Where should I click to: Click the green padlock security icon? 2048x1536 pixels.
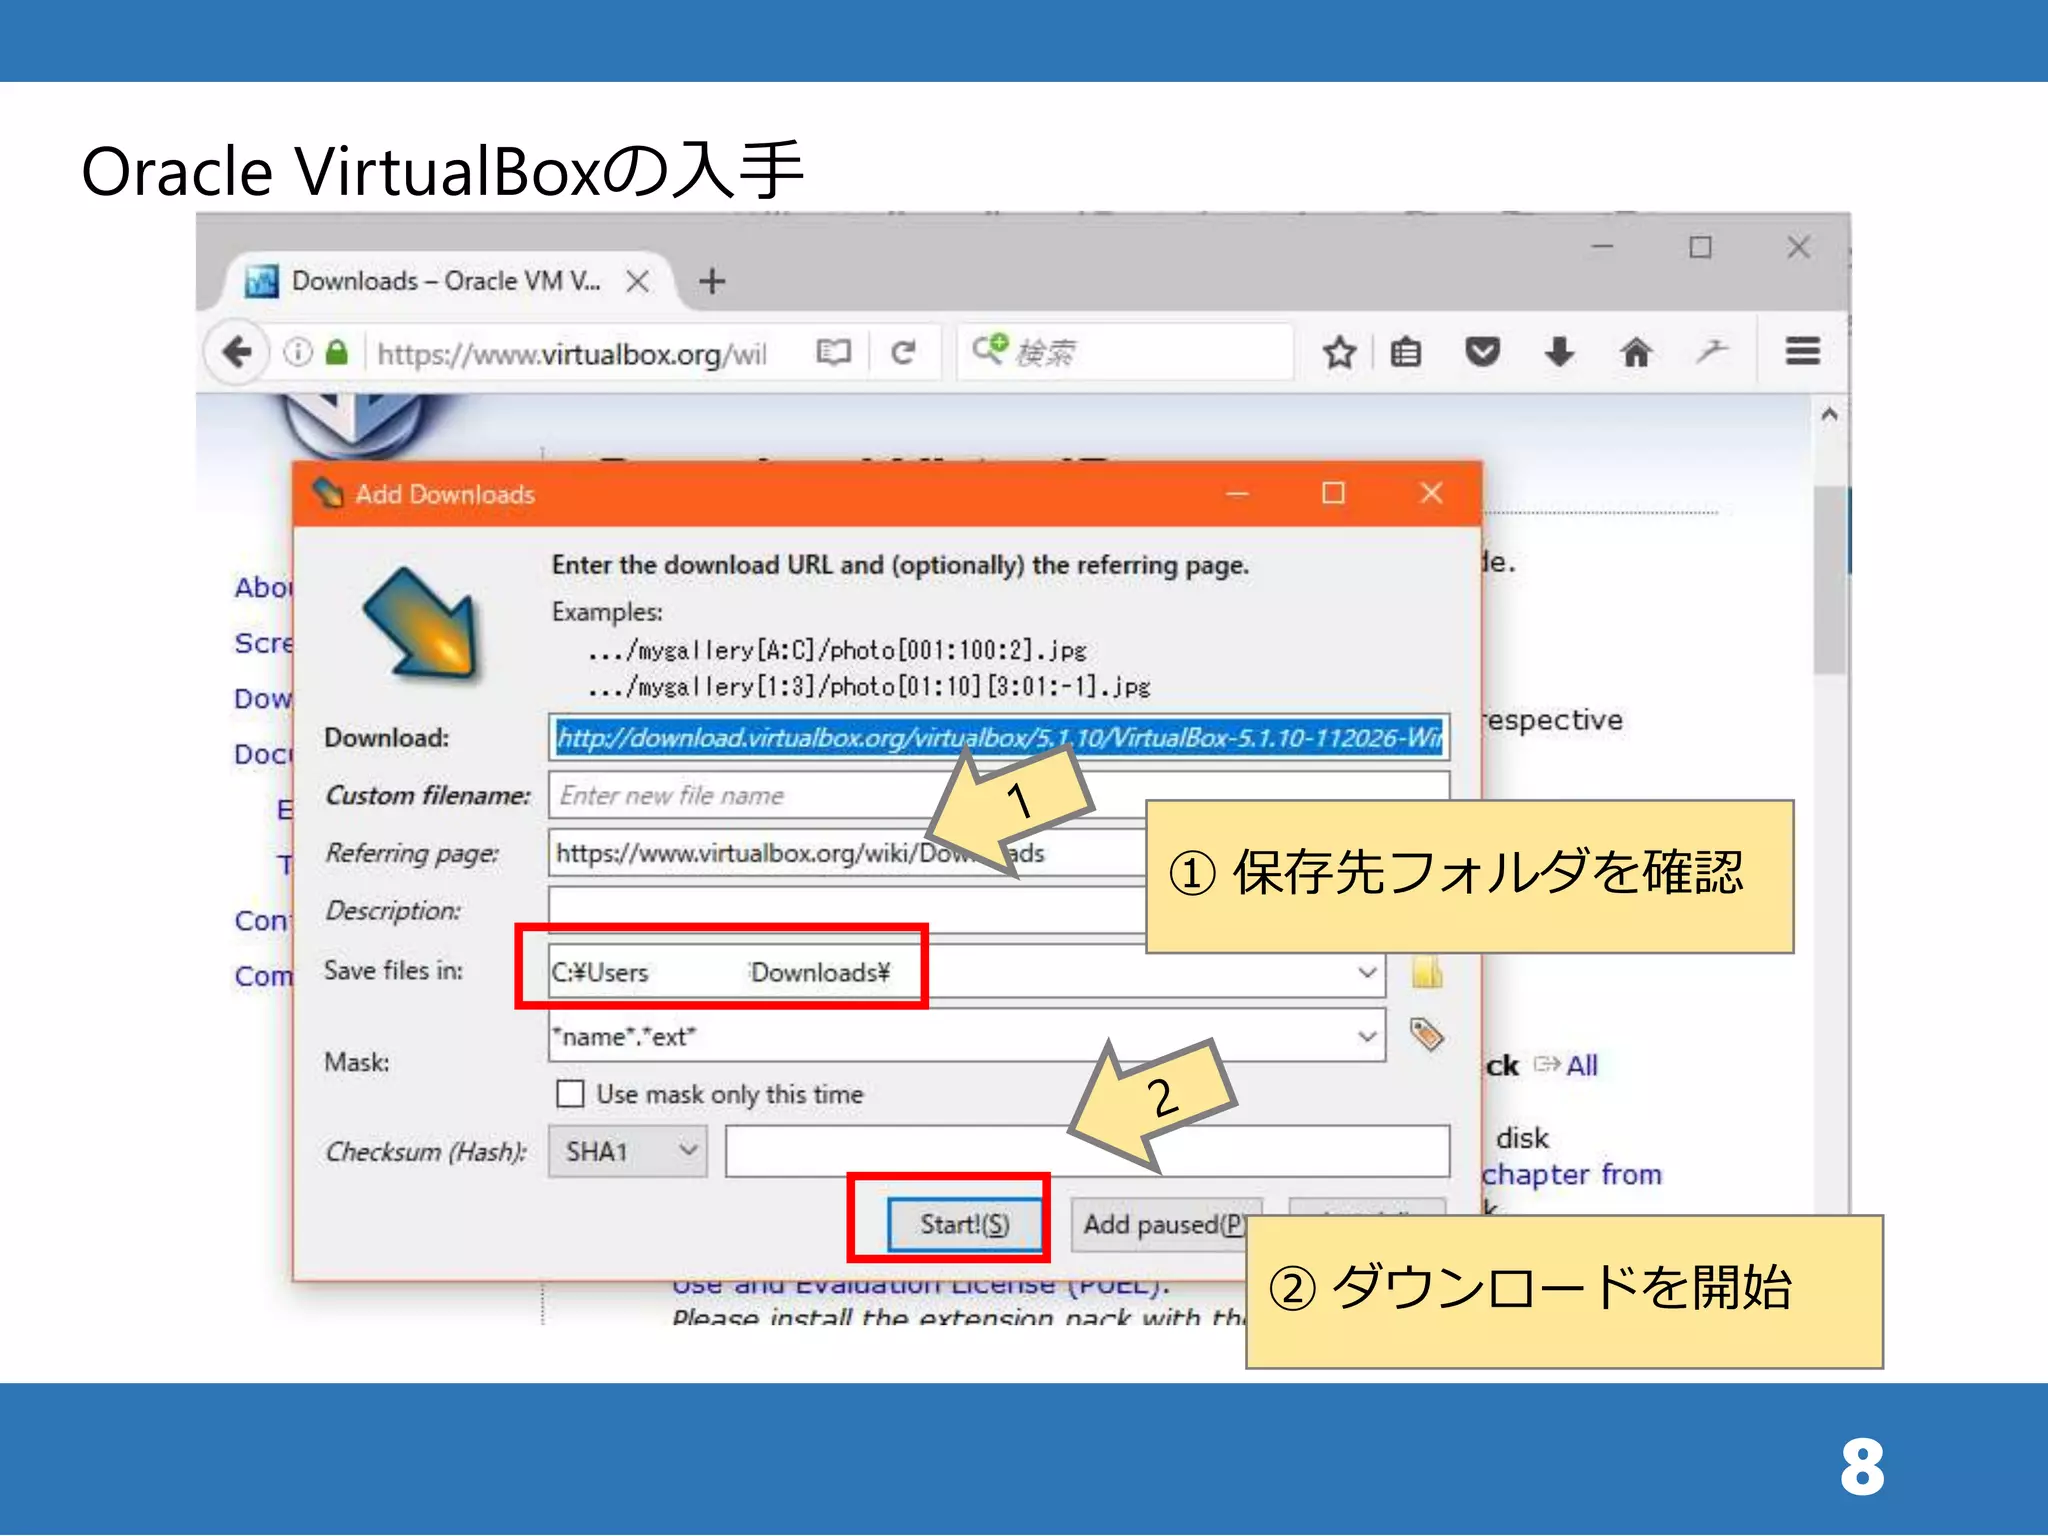337,352
